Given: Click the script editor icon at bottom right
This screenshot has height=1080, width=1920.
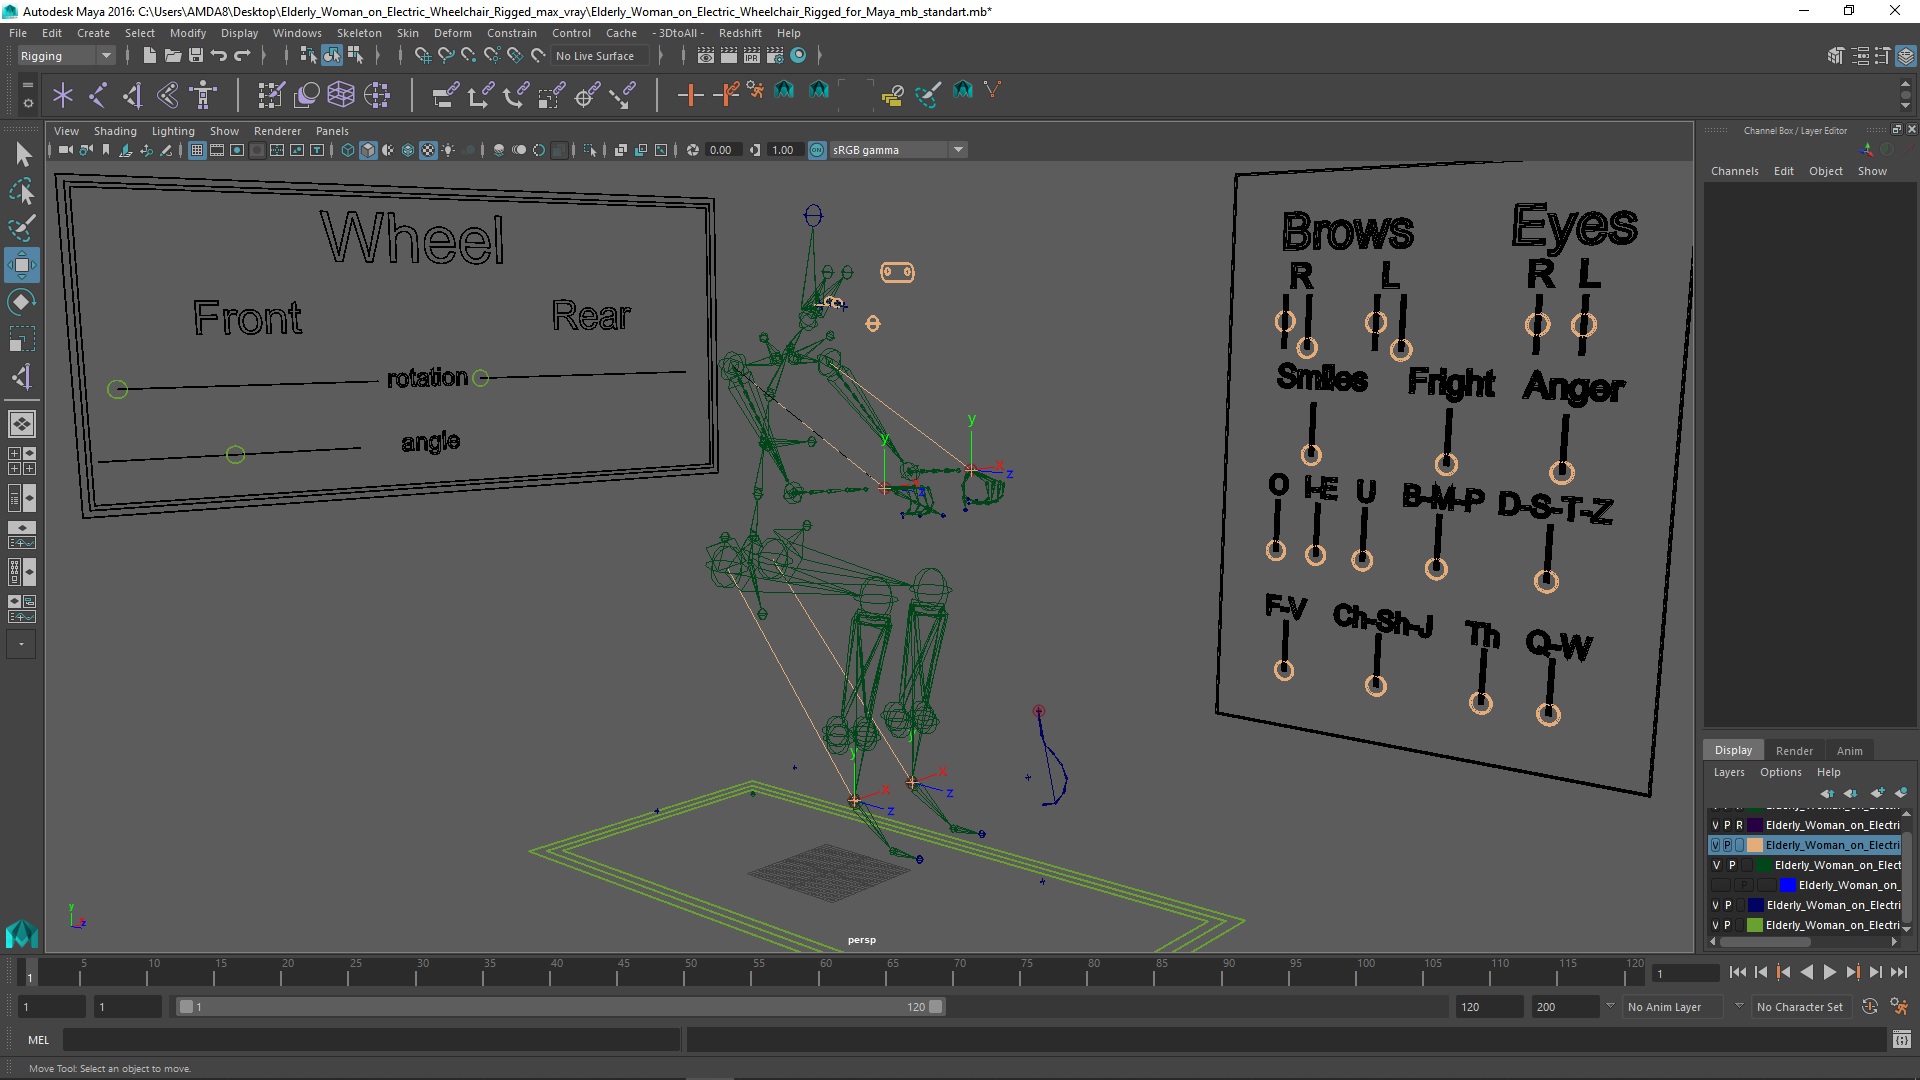Looking at the screenshot, I should pos(1902,1040).
